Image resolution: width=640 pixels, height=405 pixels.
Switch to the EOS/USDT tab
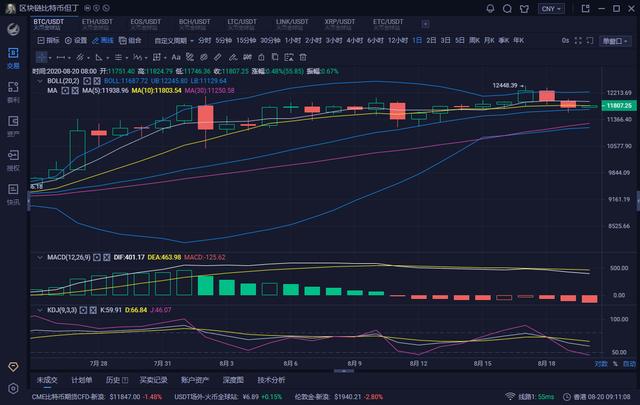tap(145, 24)
